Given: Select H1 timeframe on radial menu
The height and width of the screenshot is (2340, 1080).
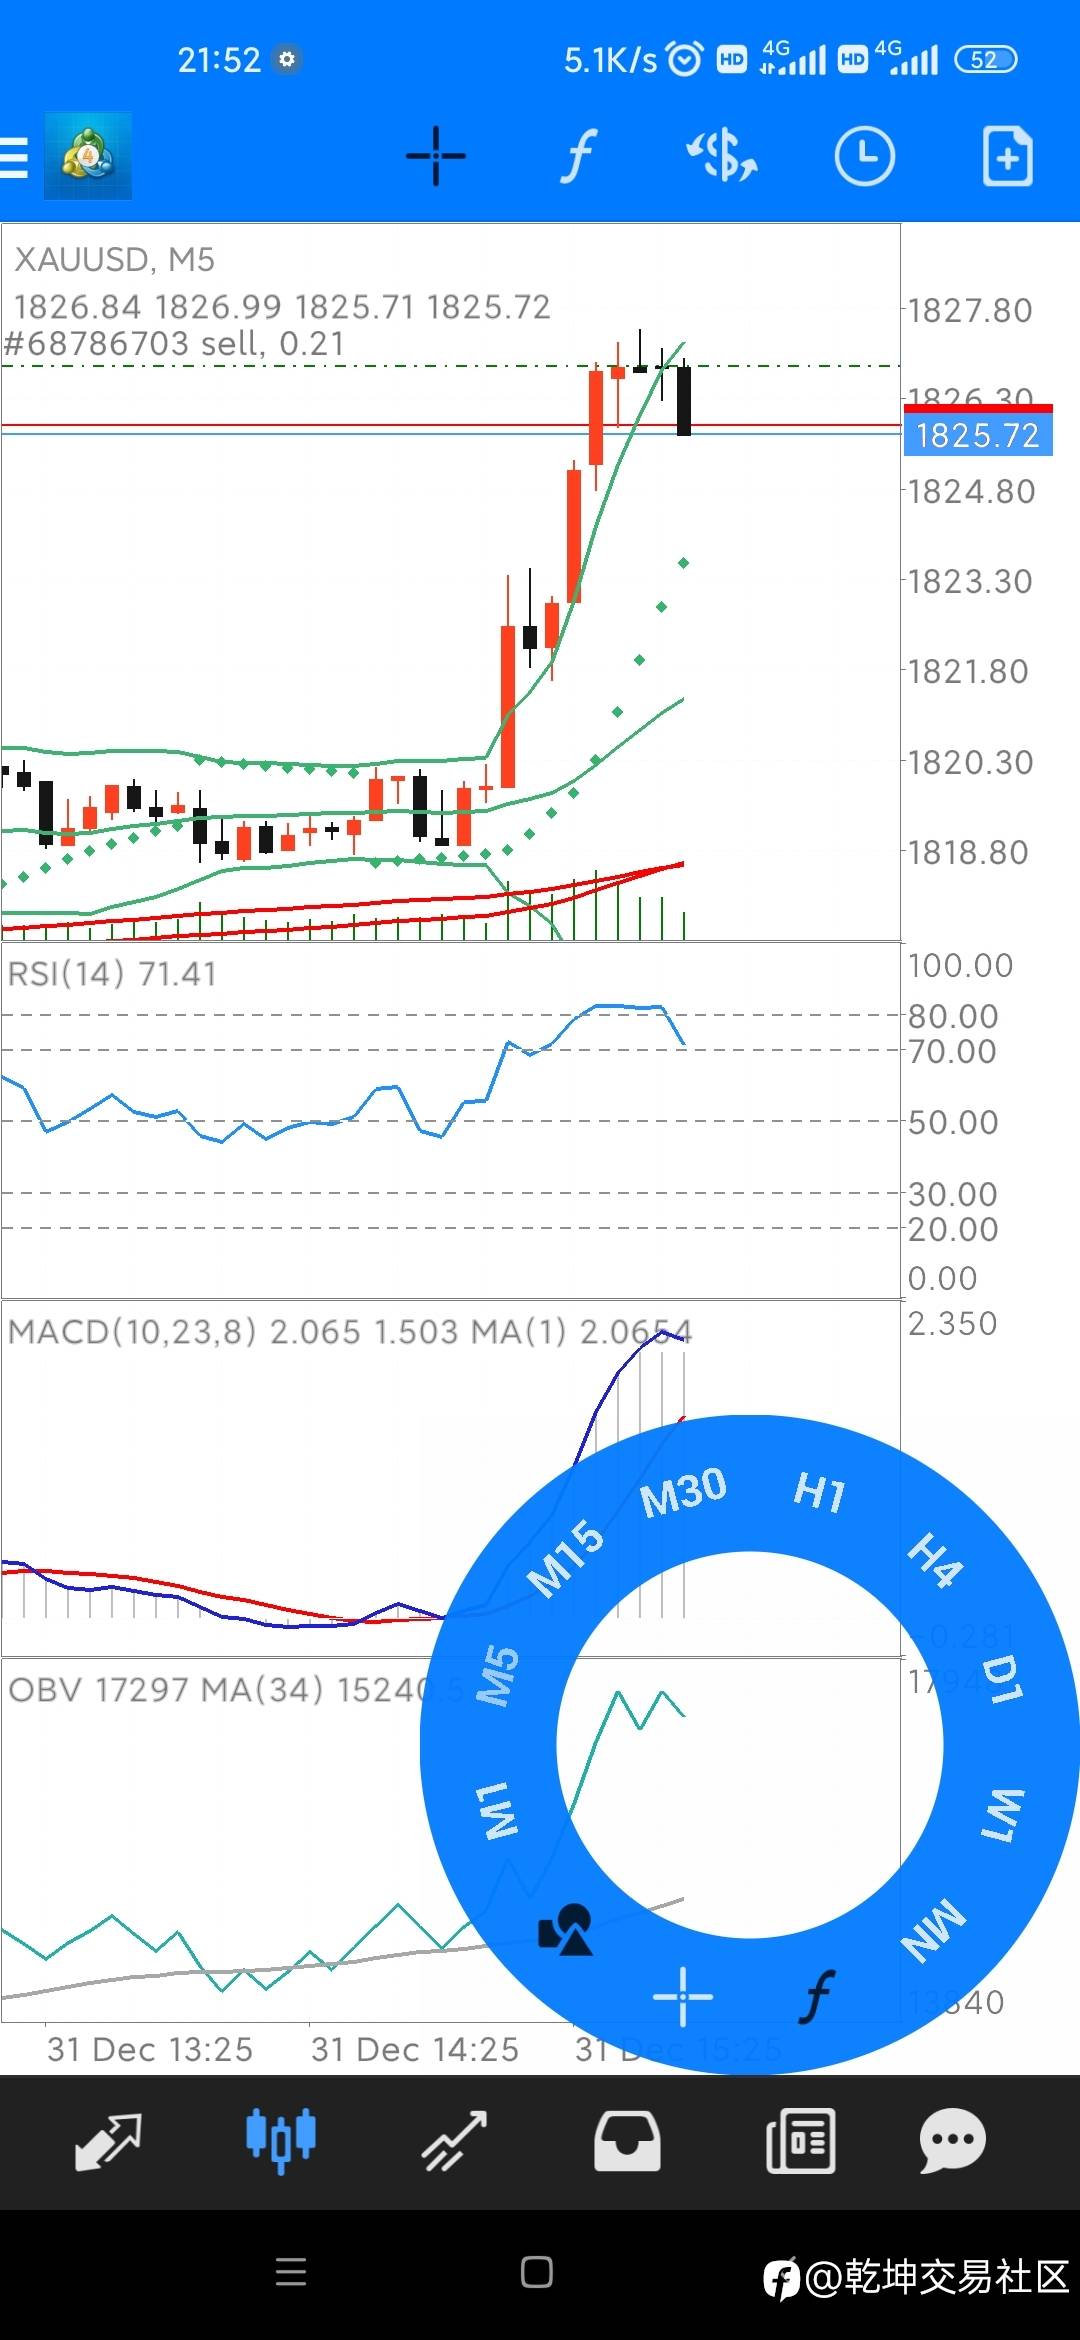Looking at the screenshot, I should [x=820, y=1492].
